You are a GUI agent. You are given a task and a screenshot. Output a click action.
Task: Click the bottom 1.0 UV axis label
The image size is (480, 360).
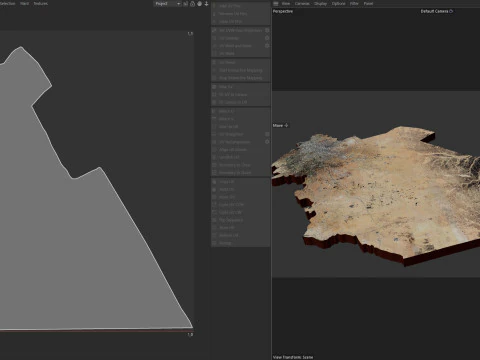pos(190,334)
